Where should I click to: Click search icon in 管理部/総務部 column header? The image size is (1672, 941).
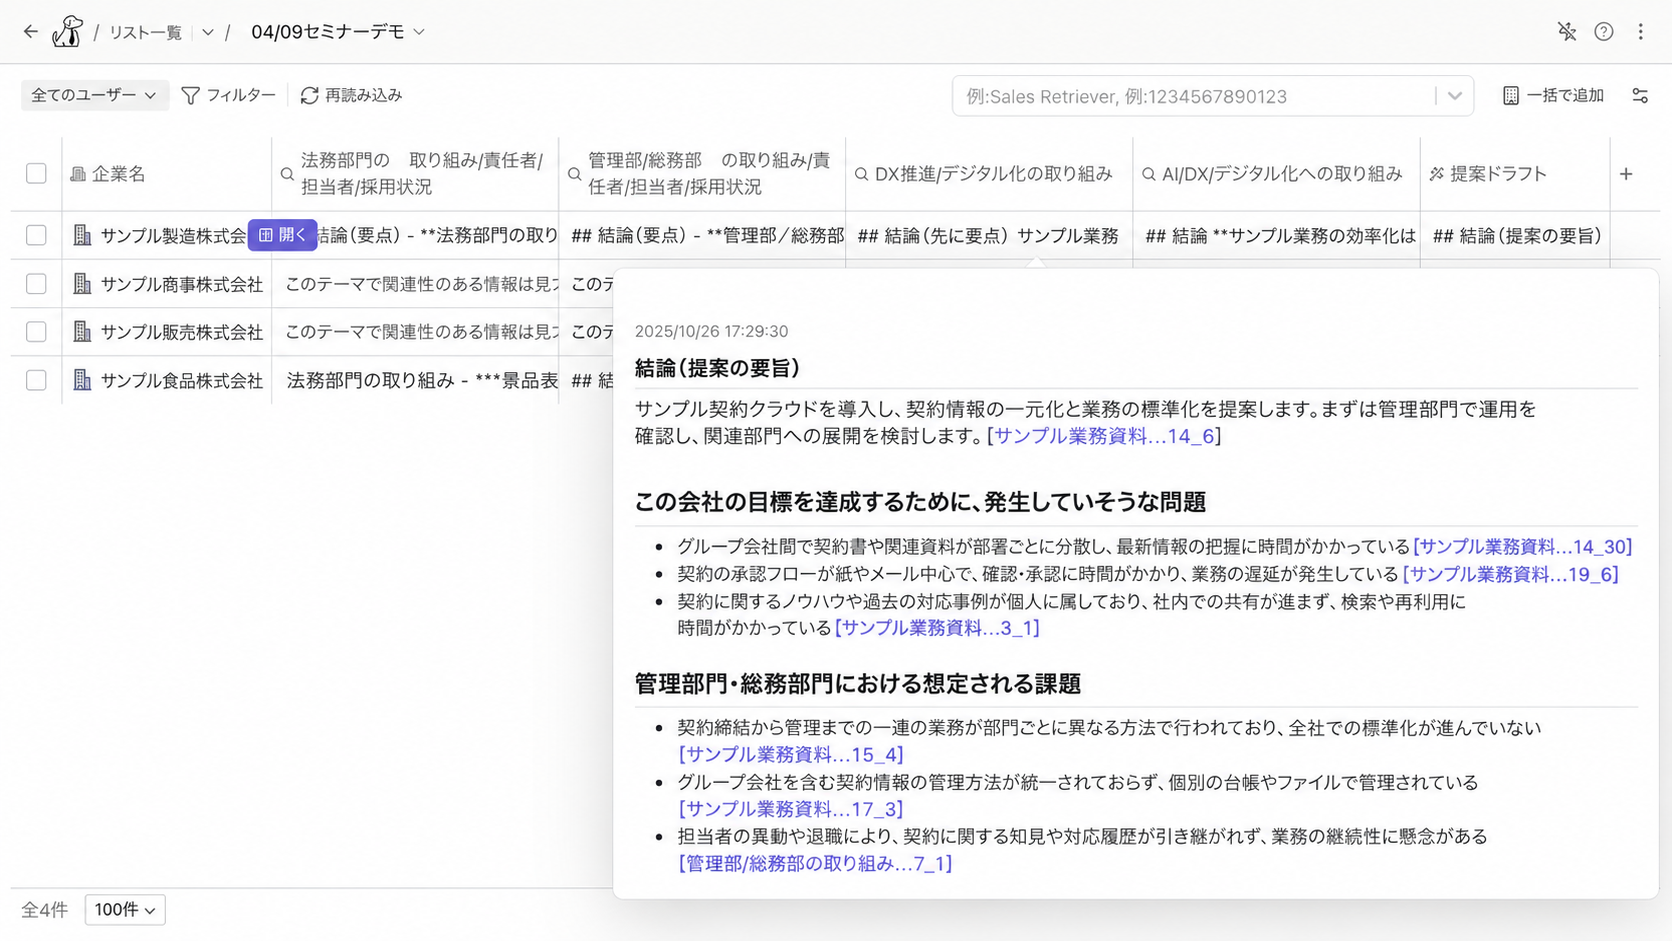coord(574,174)
